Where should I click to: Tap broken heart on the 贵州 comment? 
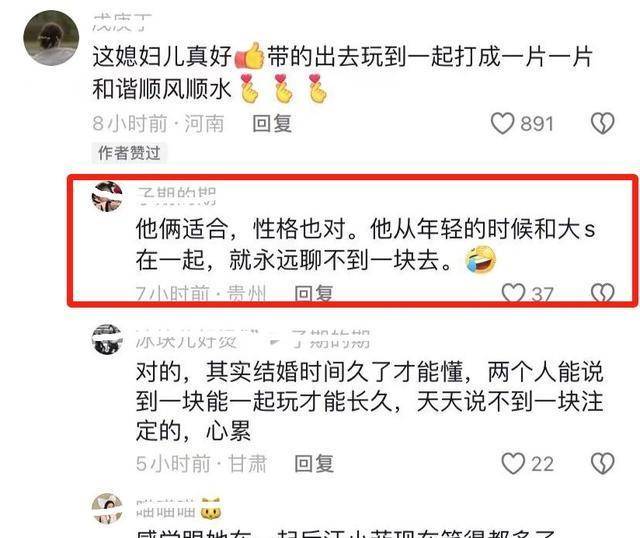coord(602,293)
